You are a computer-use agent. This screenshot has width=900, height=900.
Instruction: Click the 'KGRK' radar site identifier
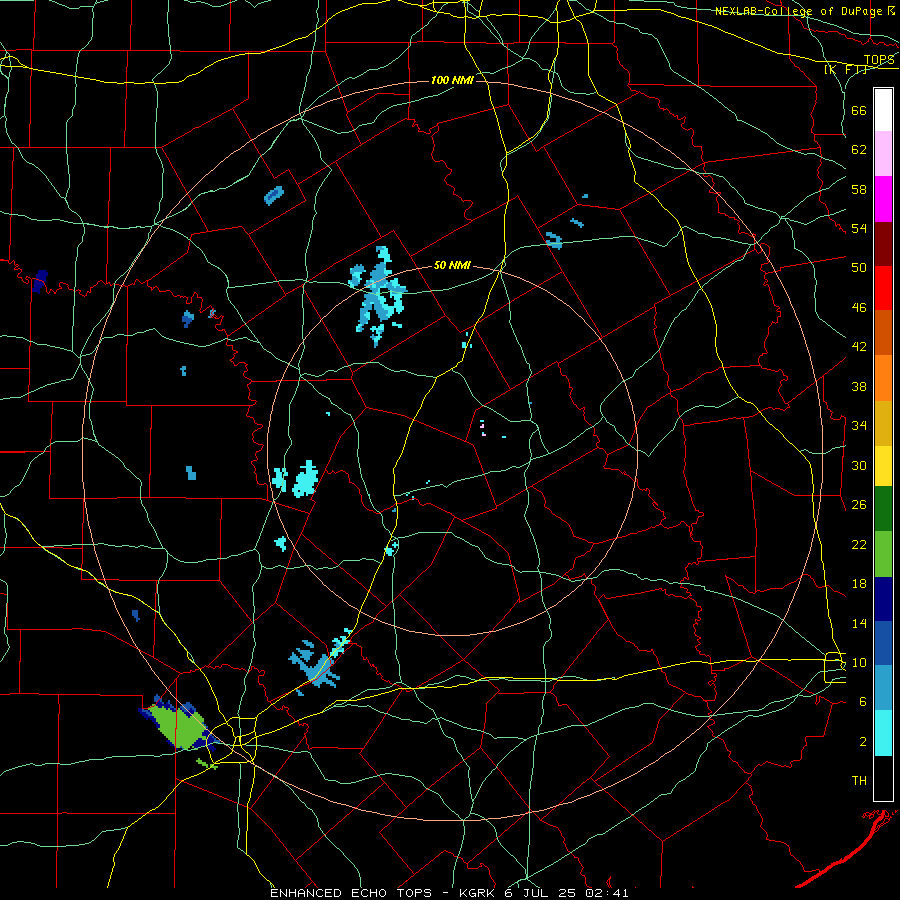pyautogui.click(x=477, y=893)
